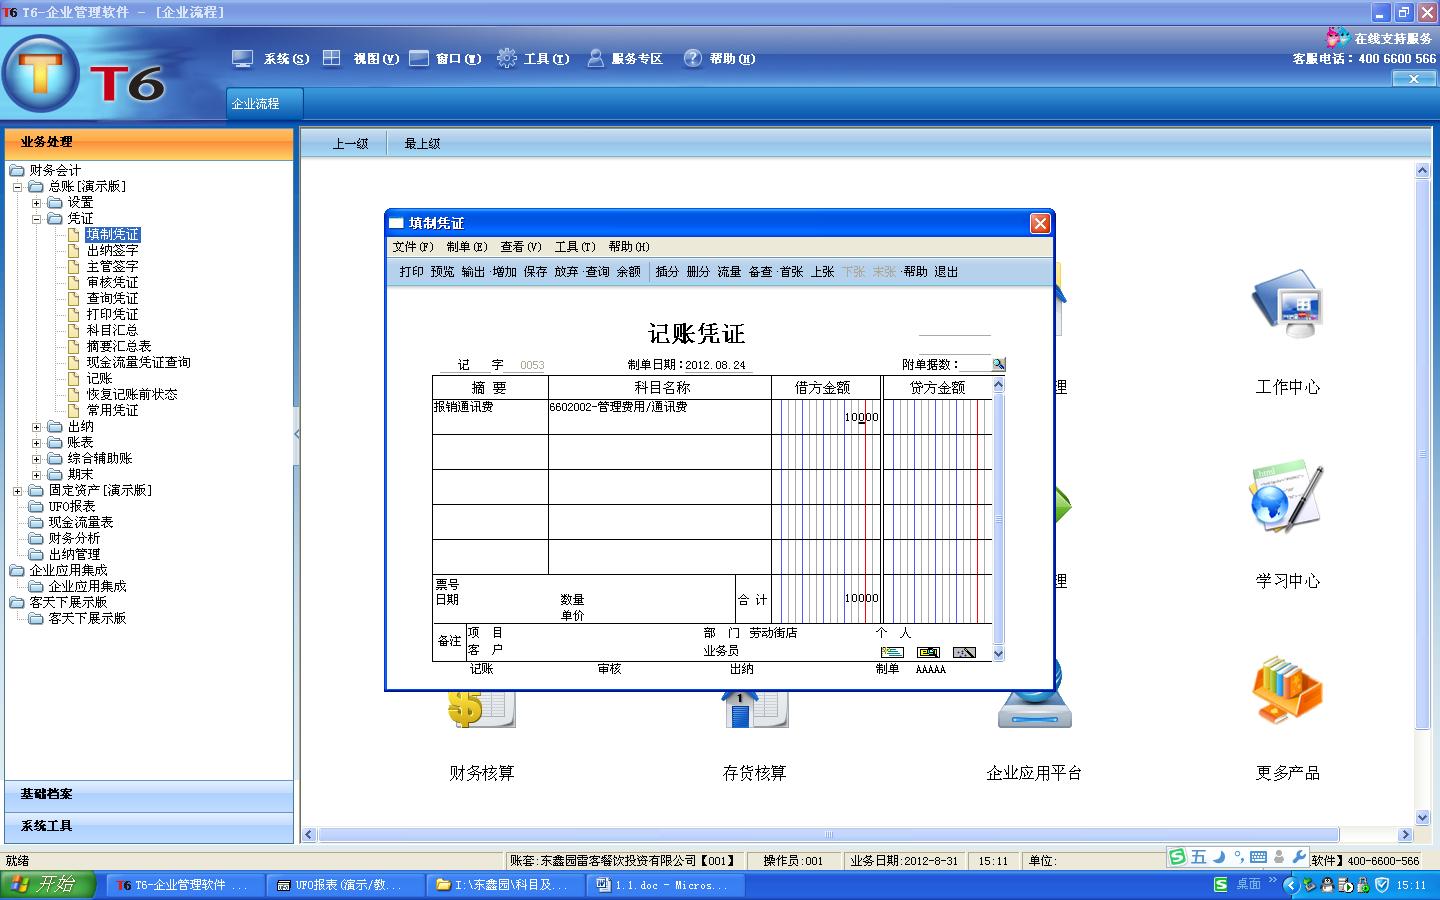Screen dimensions: 1440x900
Task: Click the 存货核算 icon
Action: (x=755, y=710)
